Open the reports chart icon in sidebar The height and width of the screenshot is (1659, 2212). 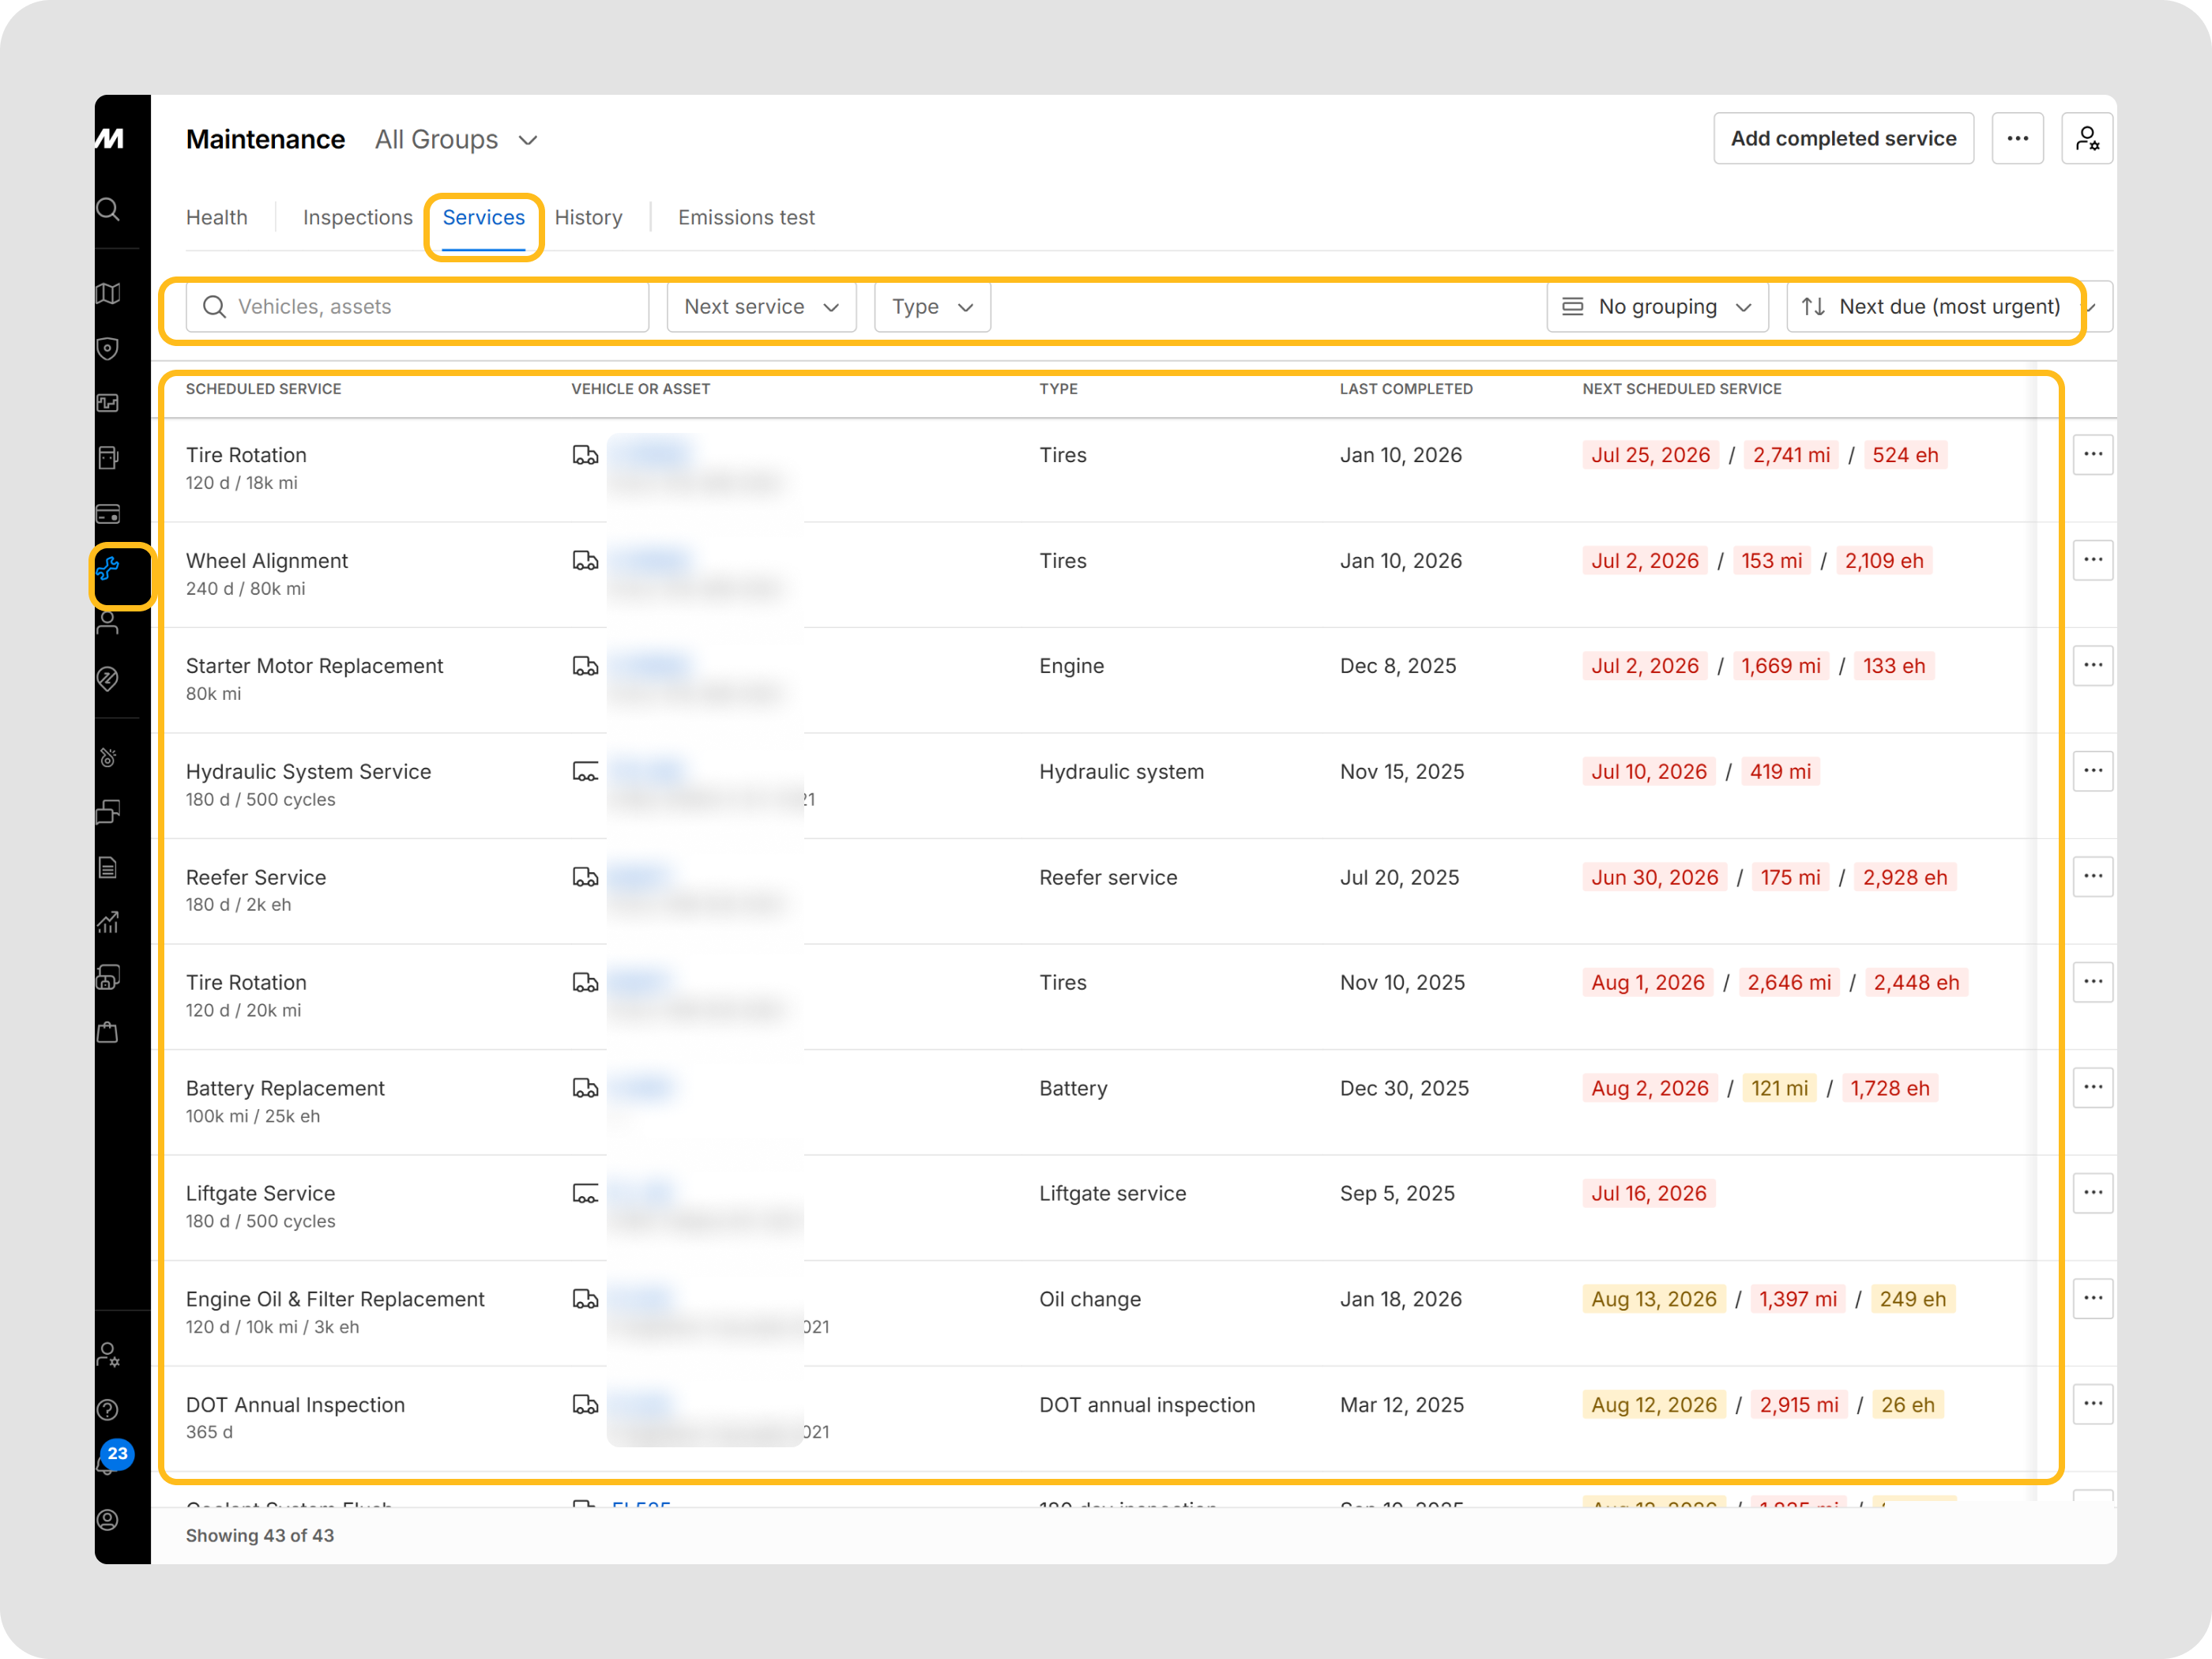click(x=108, y=922)
